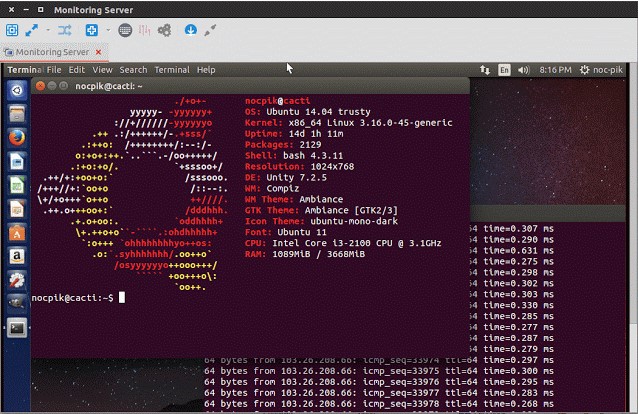Click the network indicator arrows icon

pyautogui.click(x=484, y=70)
